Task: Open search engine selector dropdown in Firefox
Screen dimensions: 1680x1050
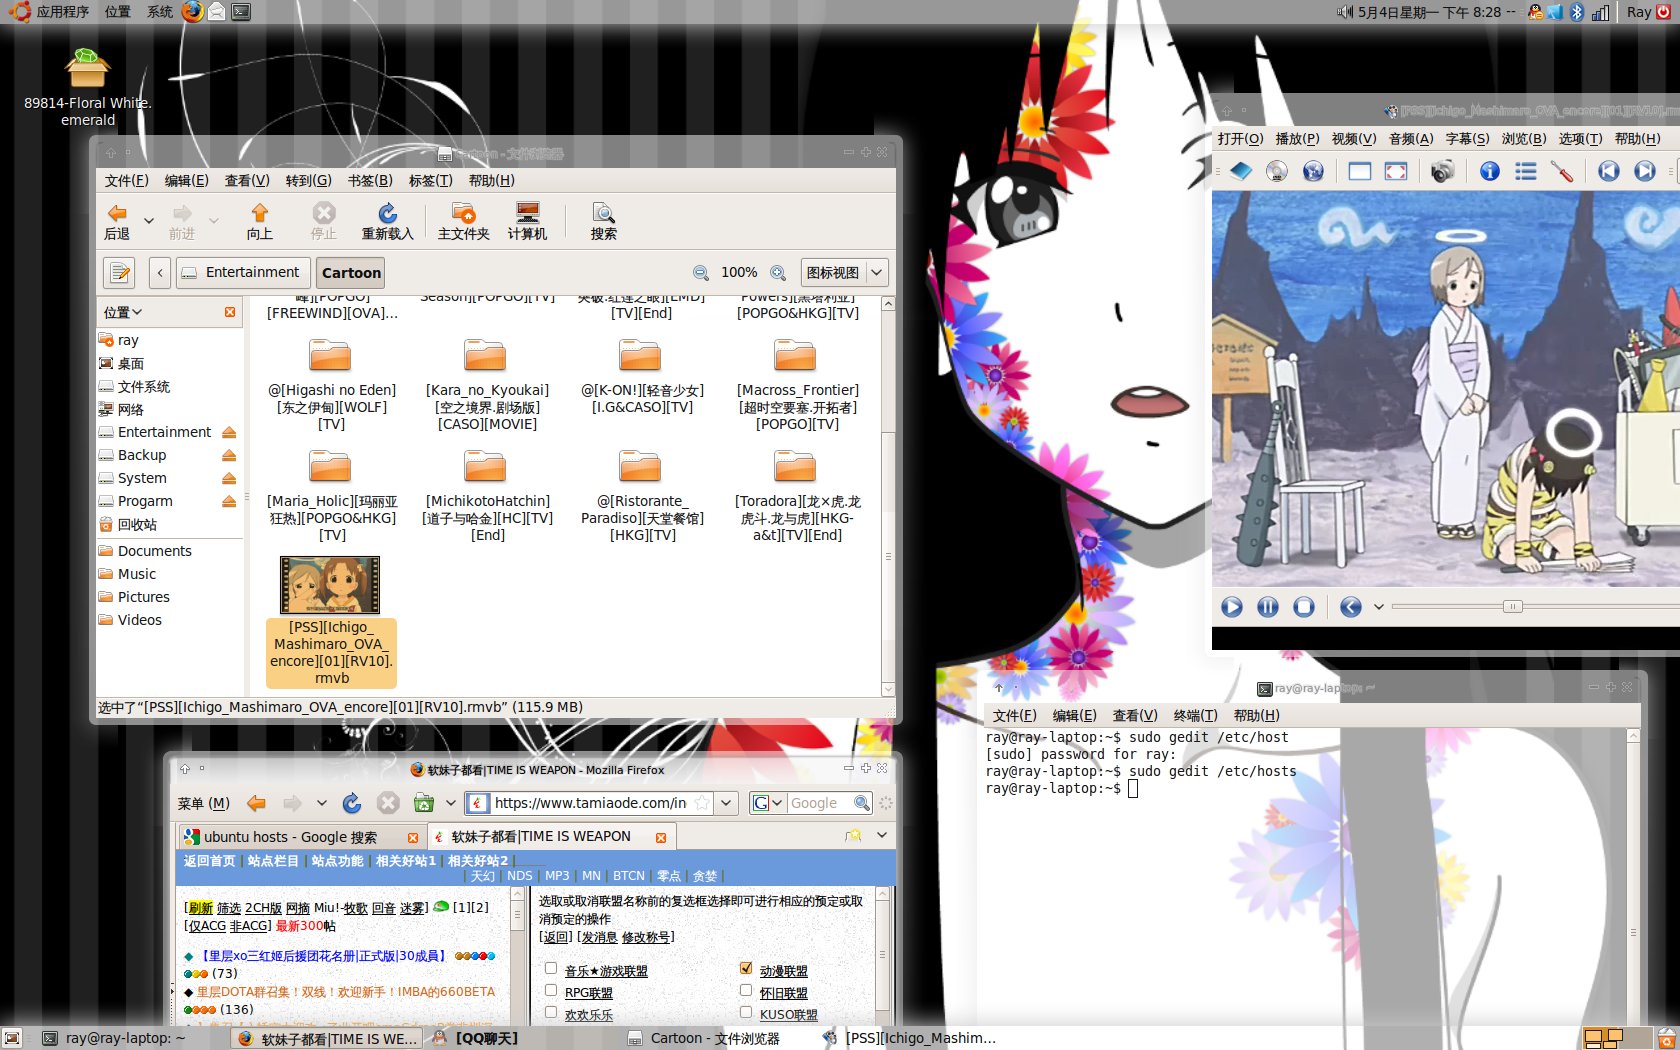Action: click(x=768, y=803)
